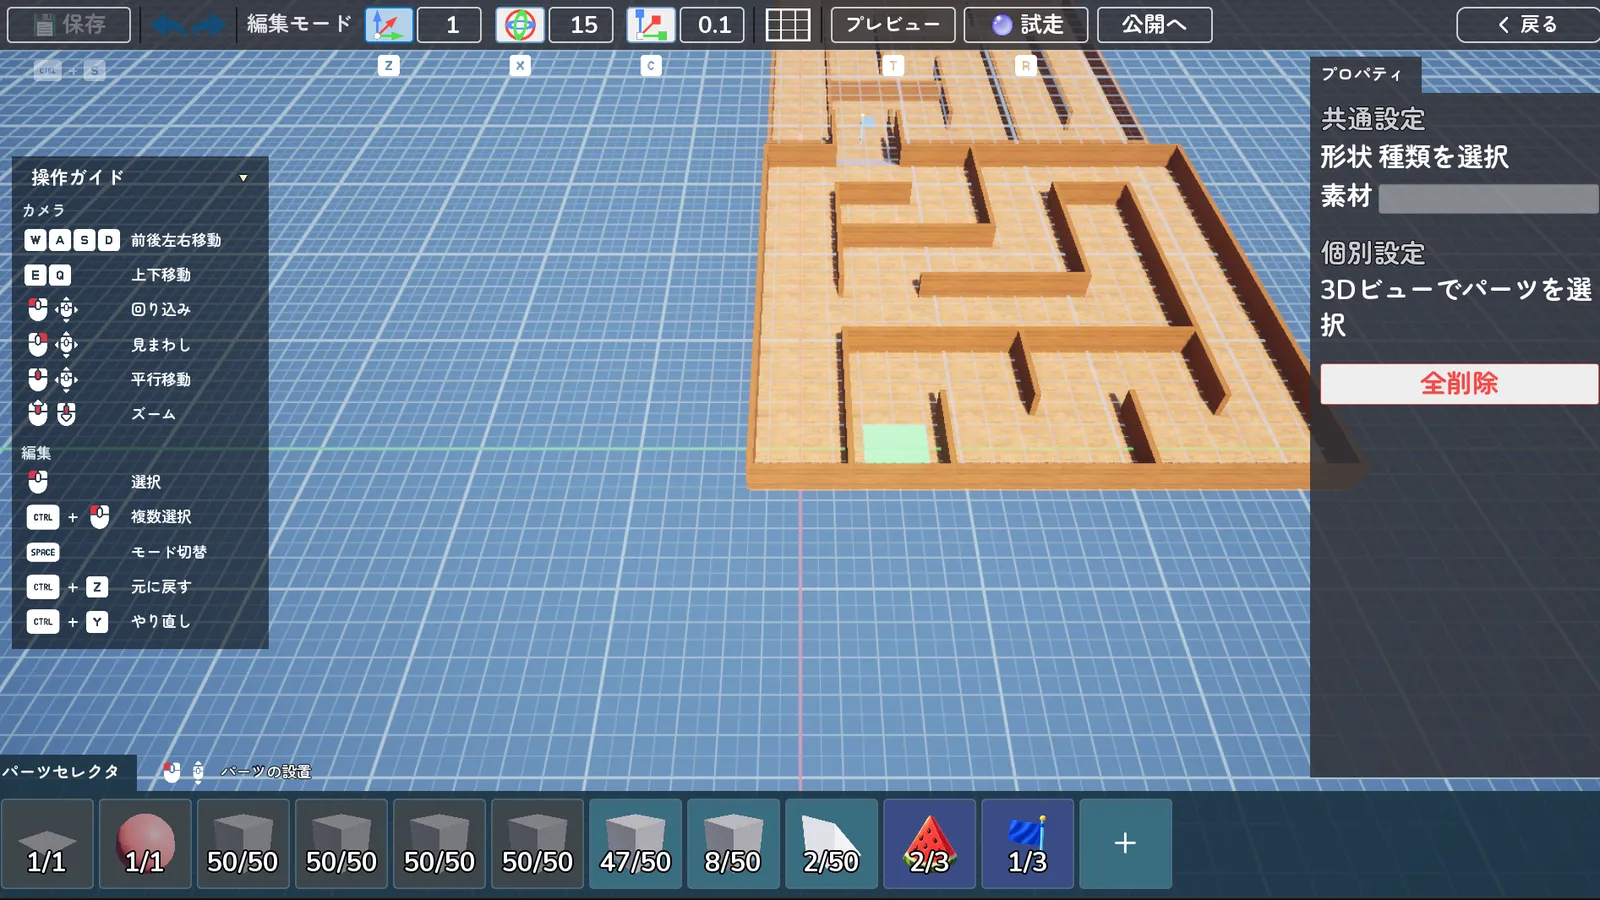The height and width of the screenshot is (900, 1600).
Task: Click the 編集モード label
Action: click(x=299, y=24)
